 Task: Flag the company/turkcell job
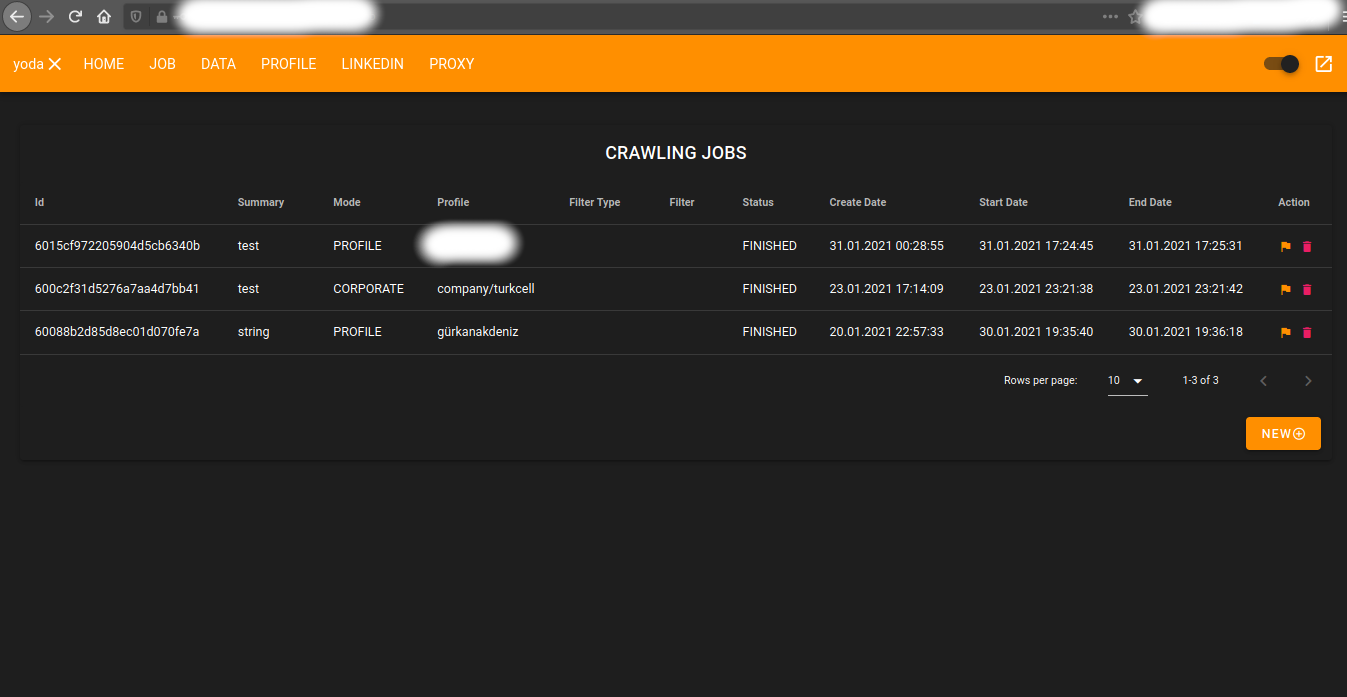click(1286, 290)
